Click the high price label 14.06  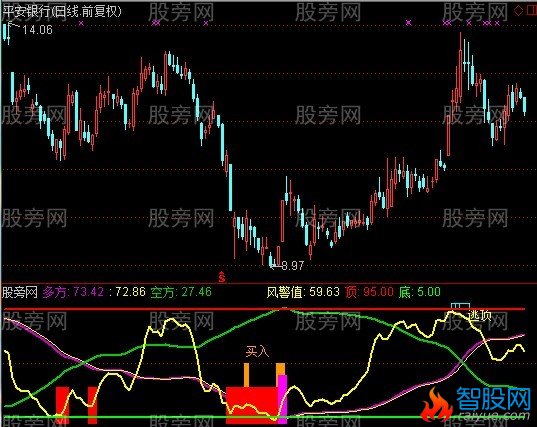pos(37,30)
